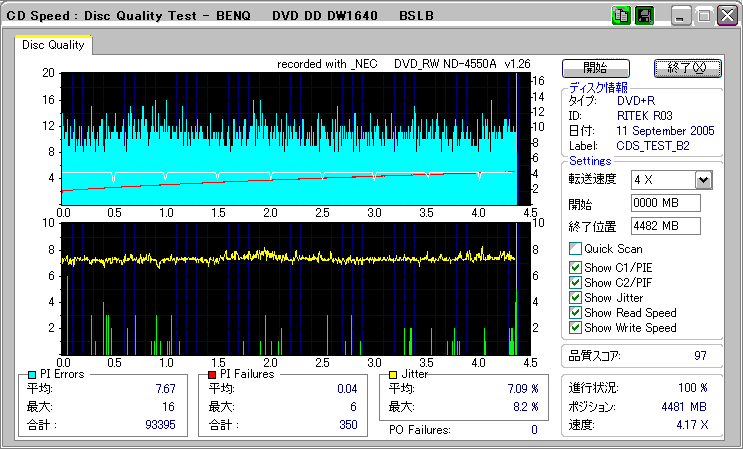Turn off Show Read Speed
Image resolution: width=743 pixels, height=449 pixels.
pos(575,312)
